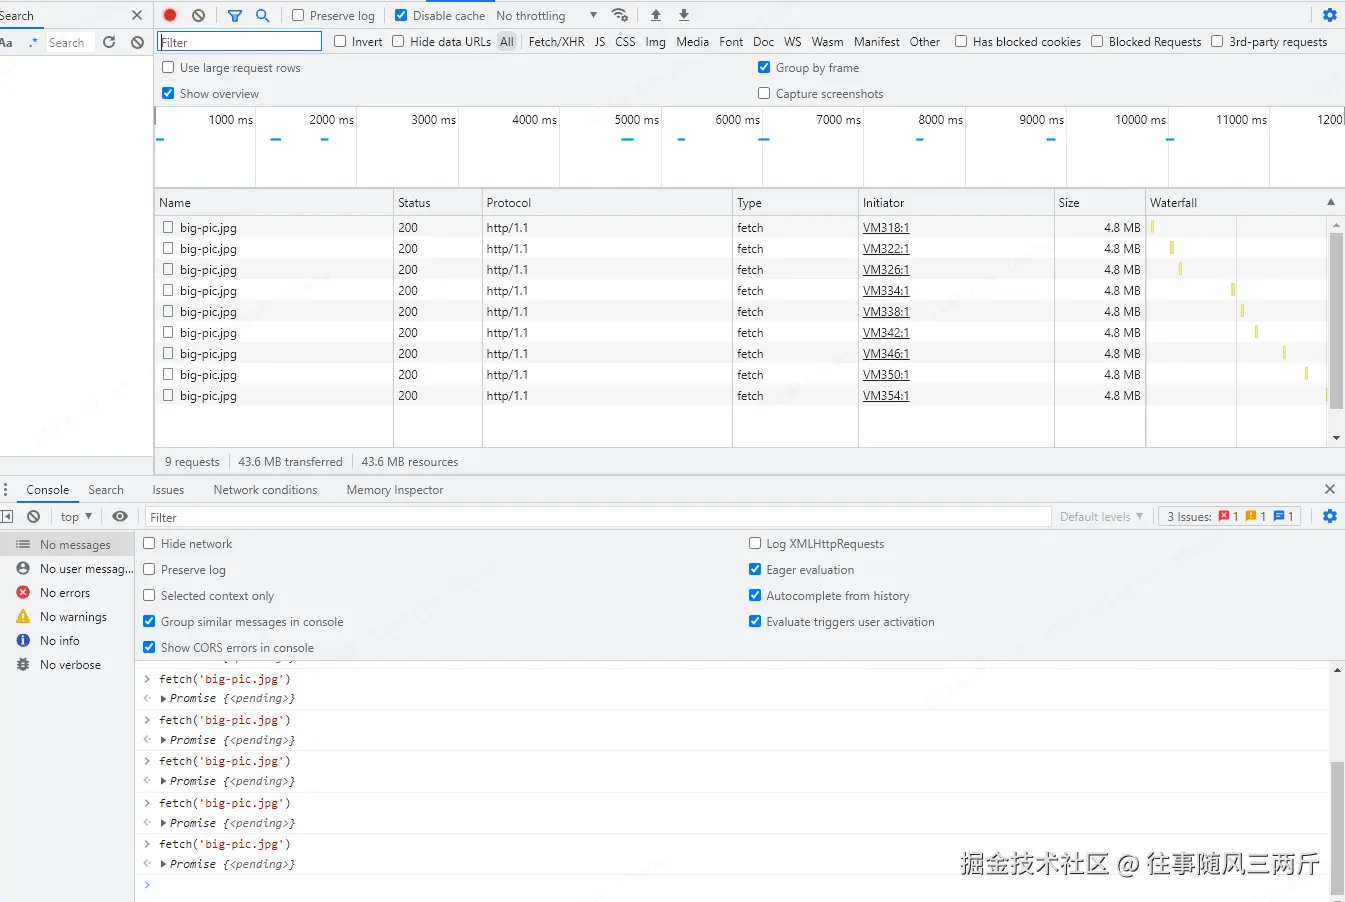Click the blue info issues badge
Viewport: 1345px width, 902px height.
point(1284,516)
